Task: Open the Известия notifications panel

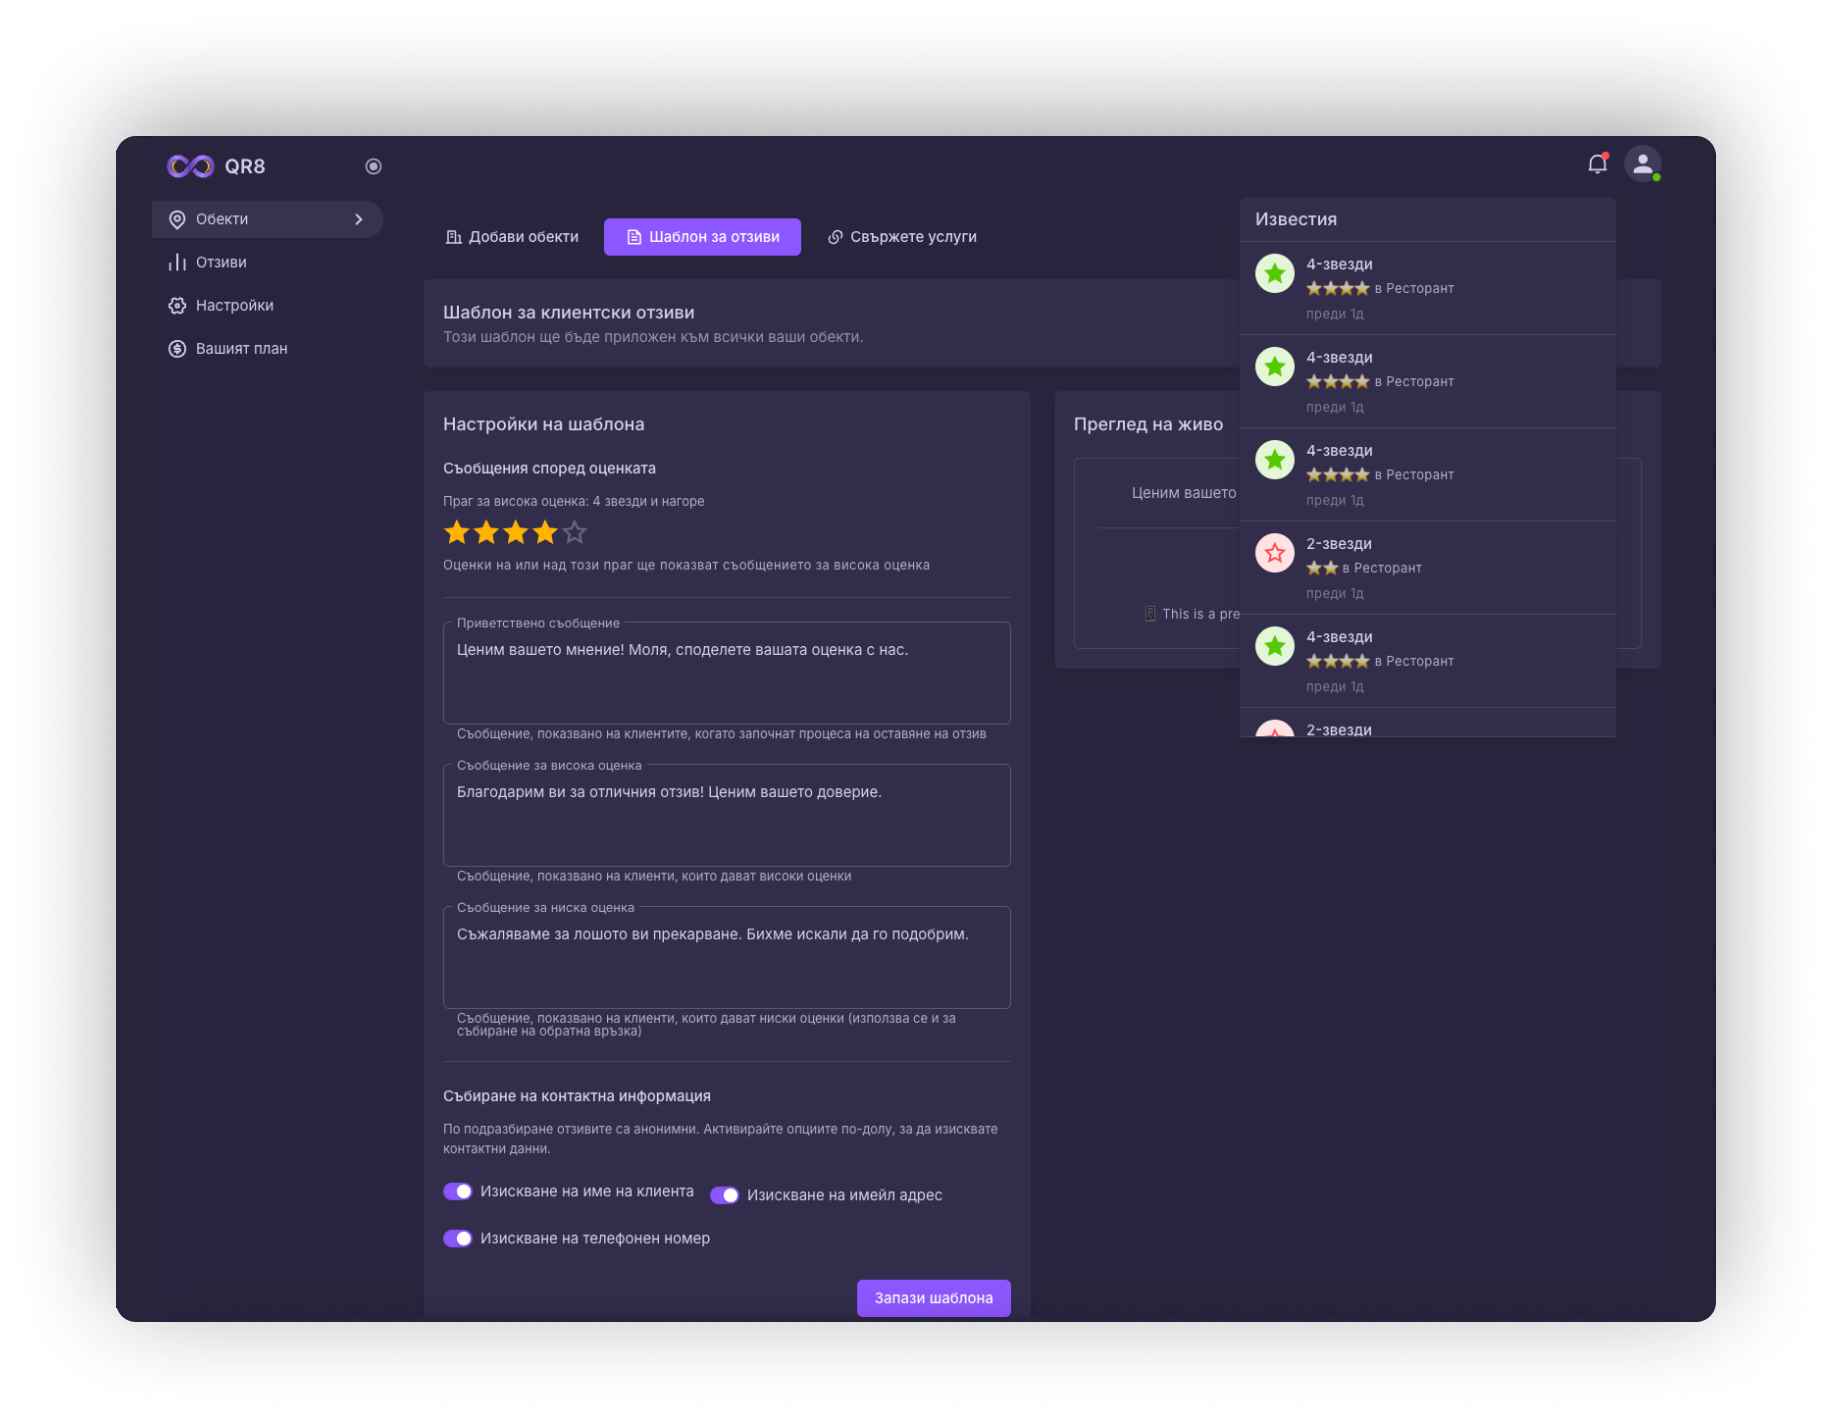Action: pyautogui.click(x=1294, y=218)
